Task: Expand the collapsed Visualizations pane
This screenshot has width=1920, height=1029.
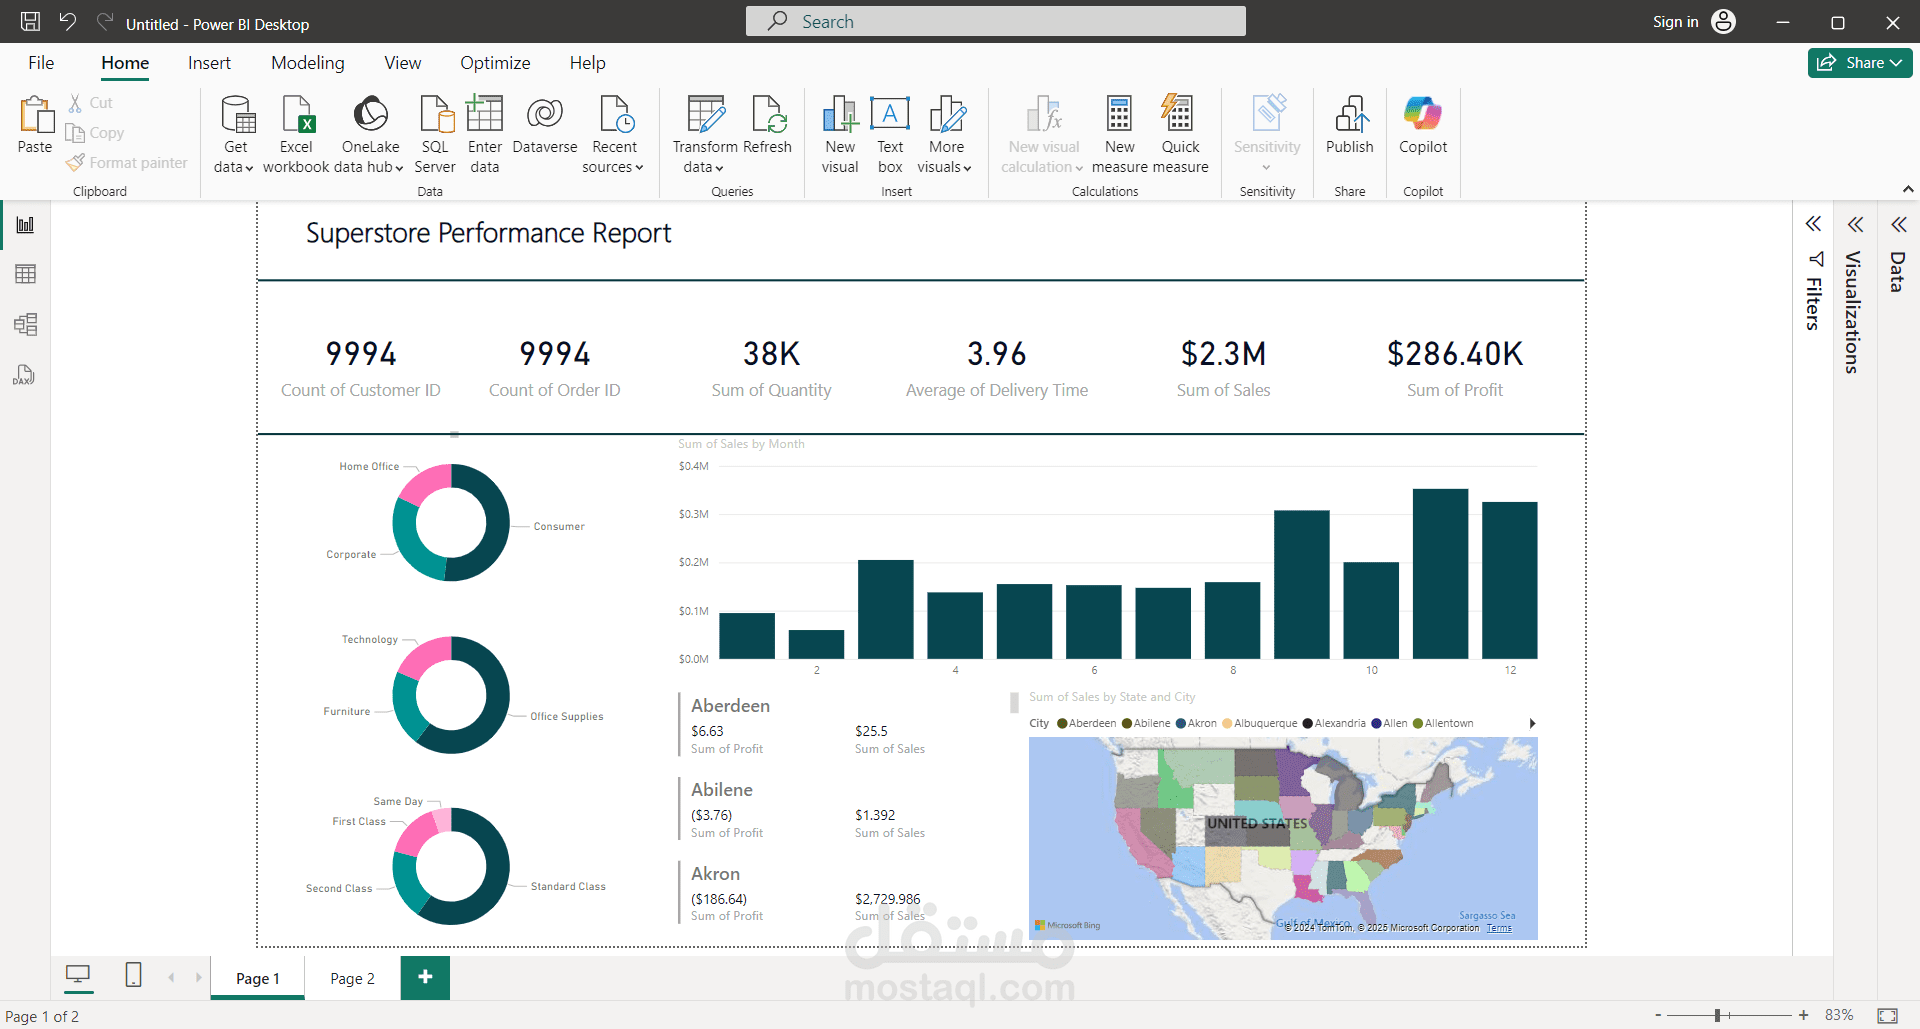Action: tap(1856, 224)
